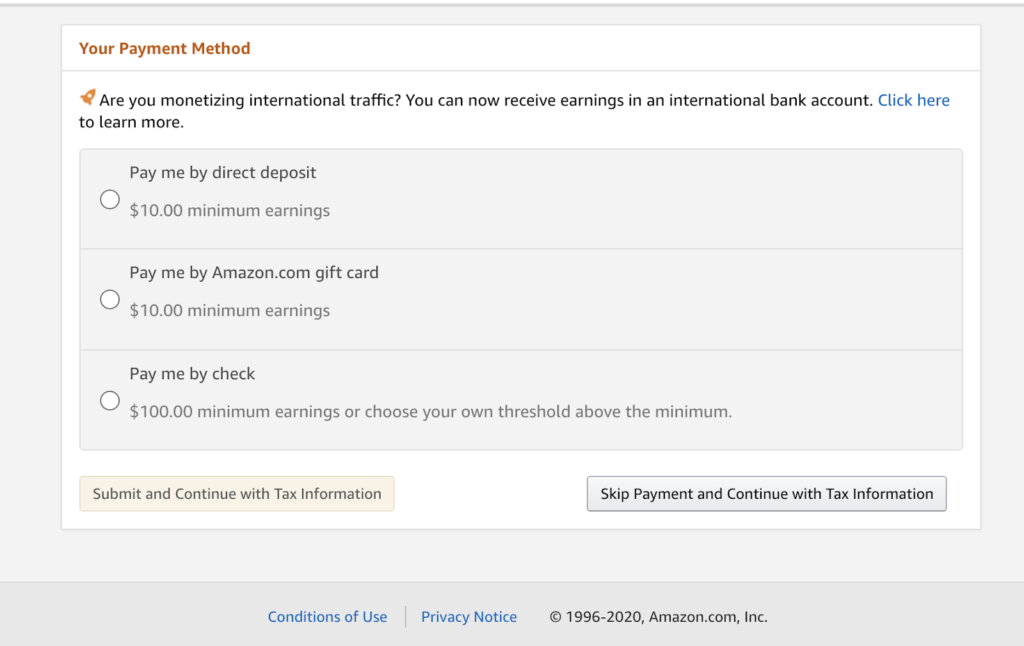The height and width of the screenshot is (646, 1024).
Task: Click the Pay me by check label
Action: pyautogui.click(x=192, y=373)
